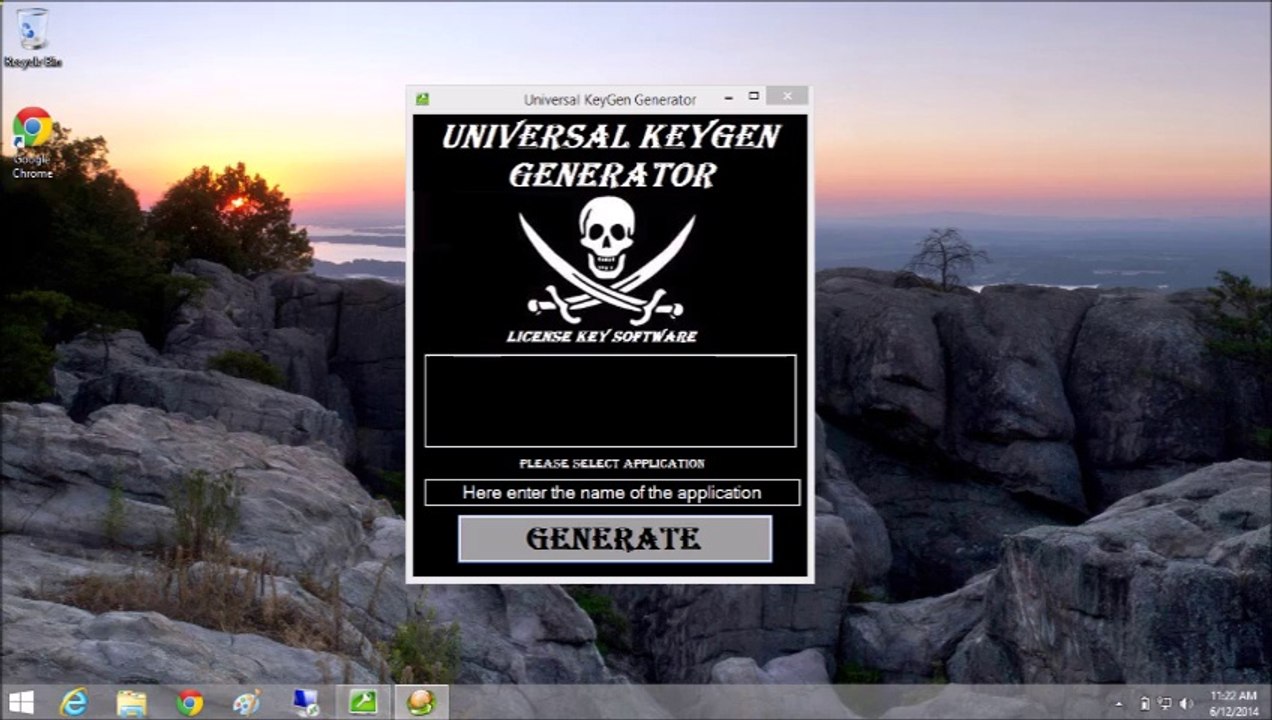Open the Windows Start button
This screenshot has height=720, width=1272.
coord(21,702)
